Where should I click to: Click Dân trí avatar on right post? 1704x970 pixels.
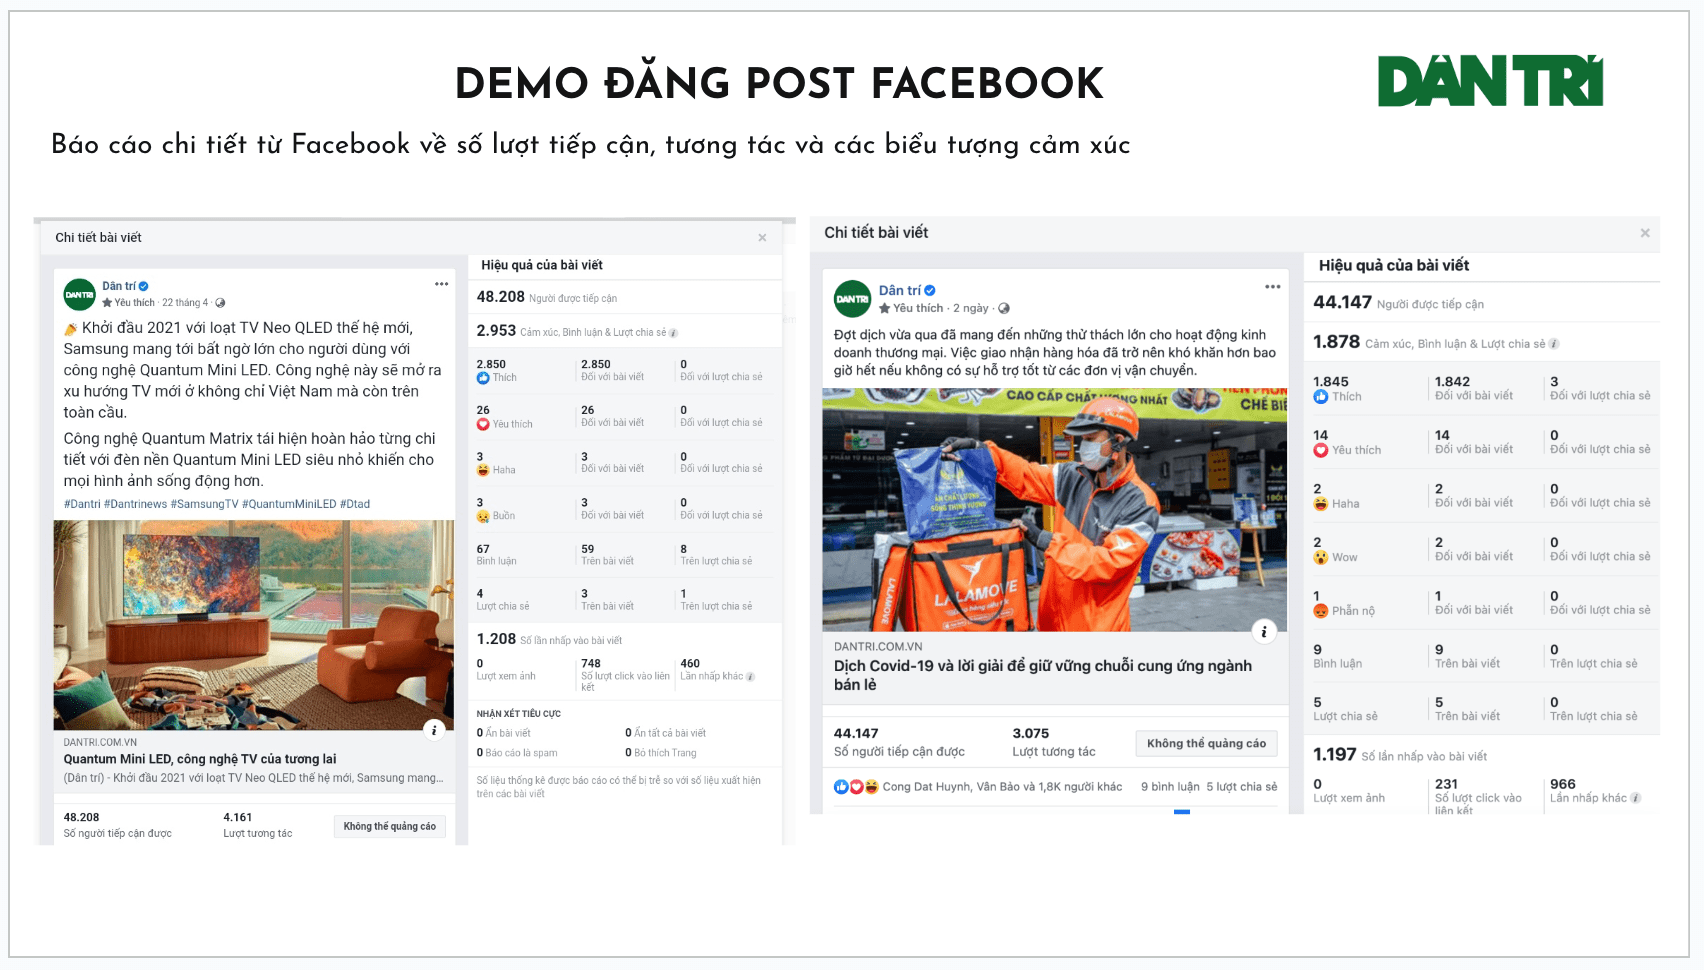click(x=853, y=299)
